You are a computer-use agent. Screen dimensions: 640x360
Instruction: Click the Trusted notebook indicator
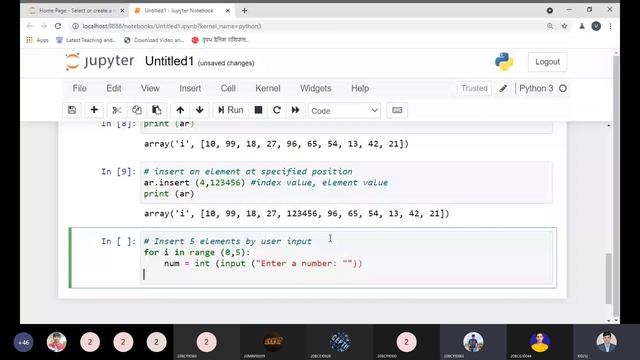tap(474, 88)
